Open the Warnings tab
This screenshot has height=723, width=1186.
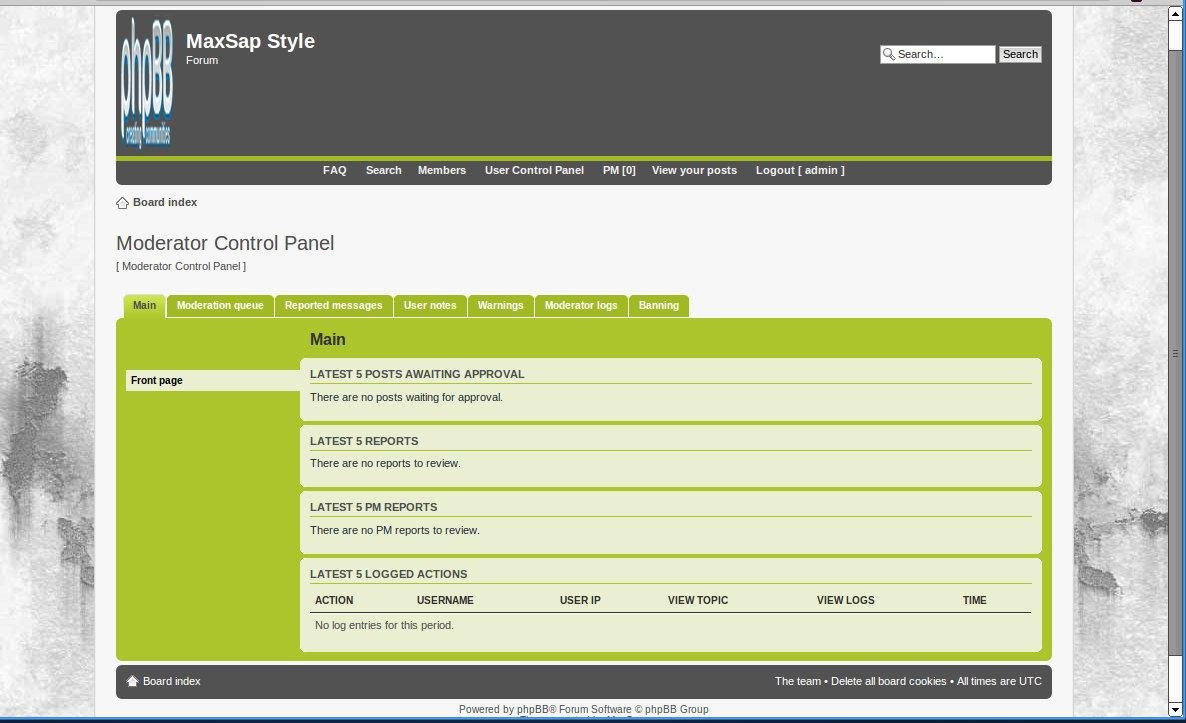(500, 305)
